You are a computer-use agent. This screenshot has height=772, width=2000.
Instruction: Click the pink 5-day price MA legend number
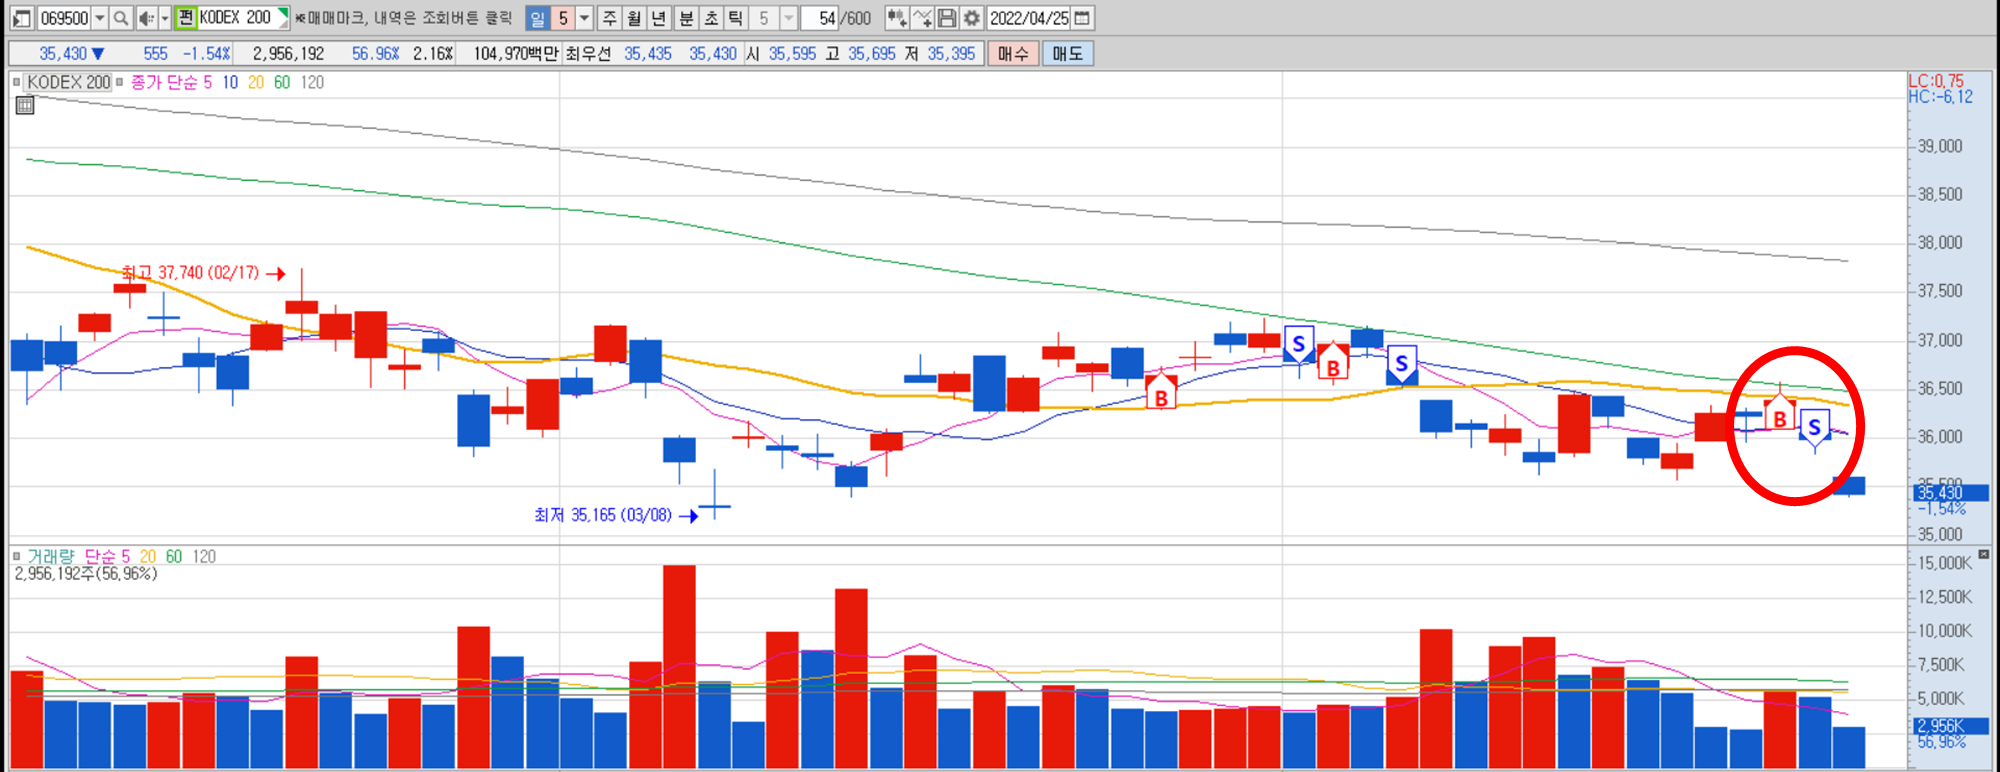pyautogui.click(x=208, y=82)
